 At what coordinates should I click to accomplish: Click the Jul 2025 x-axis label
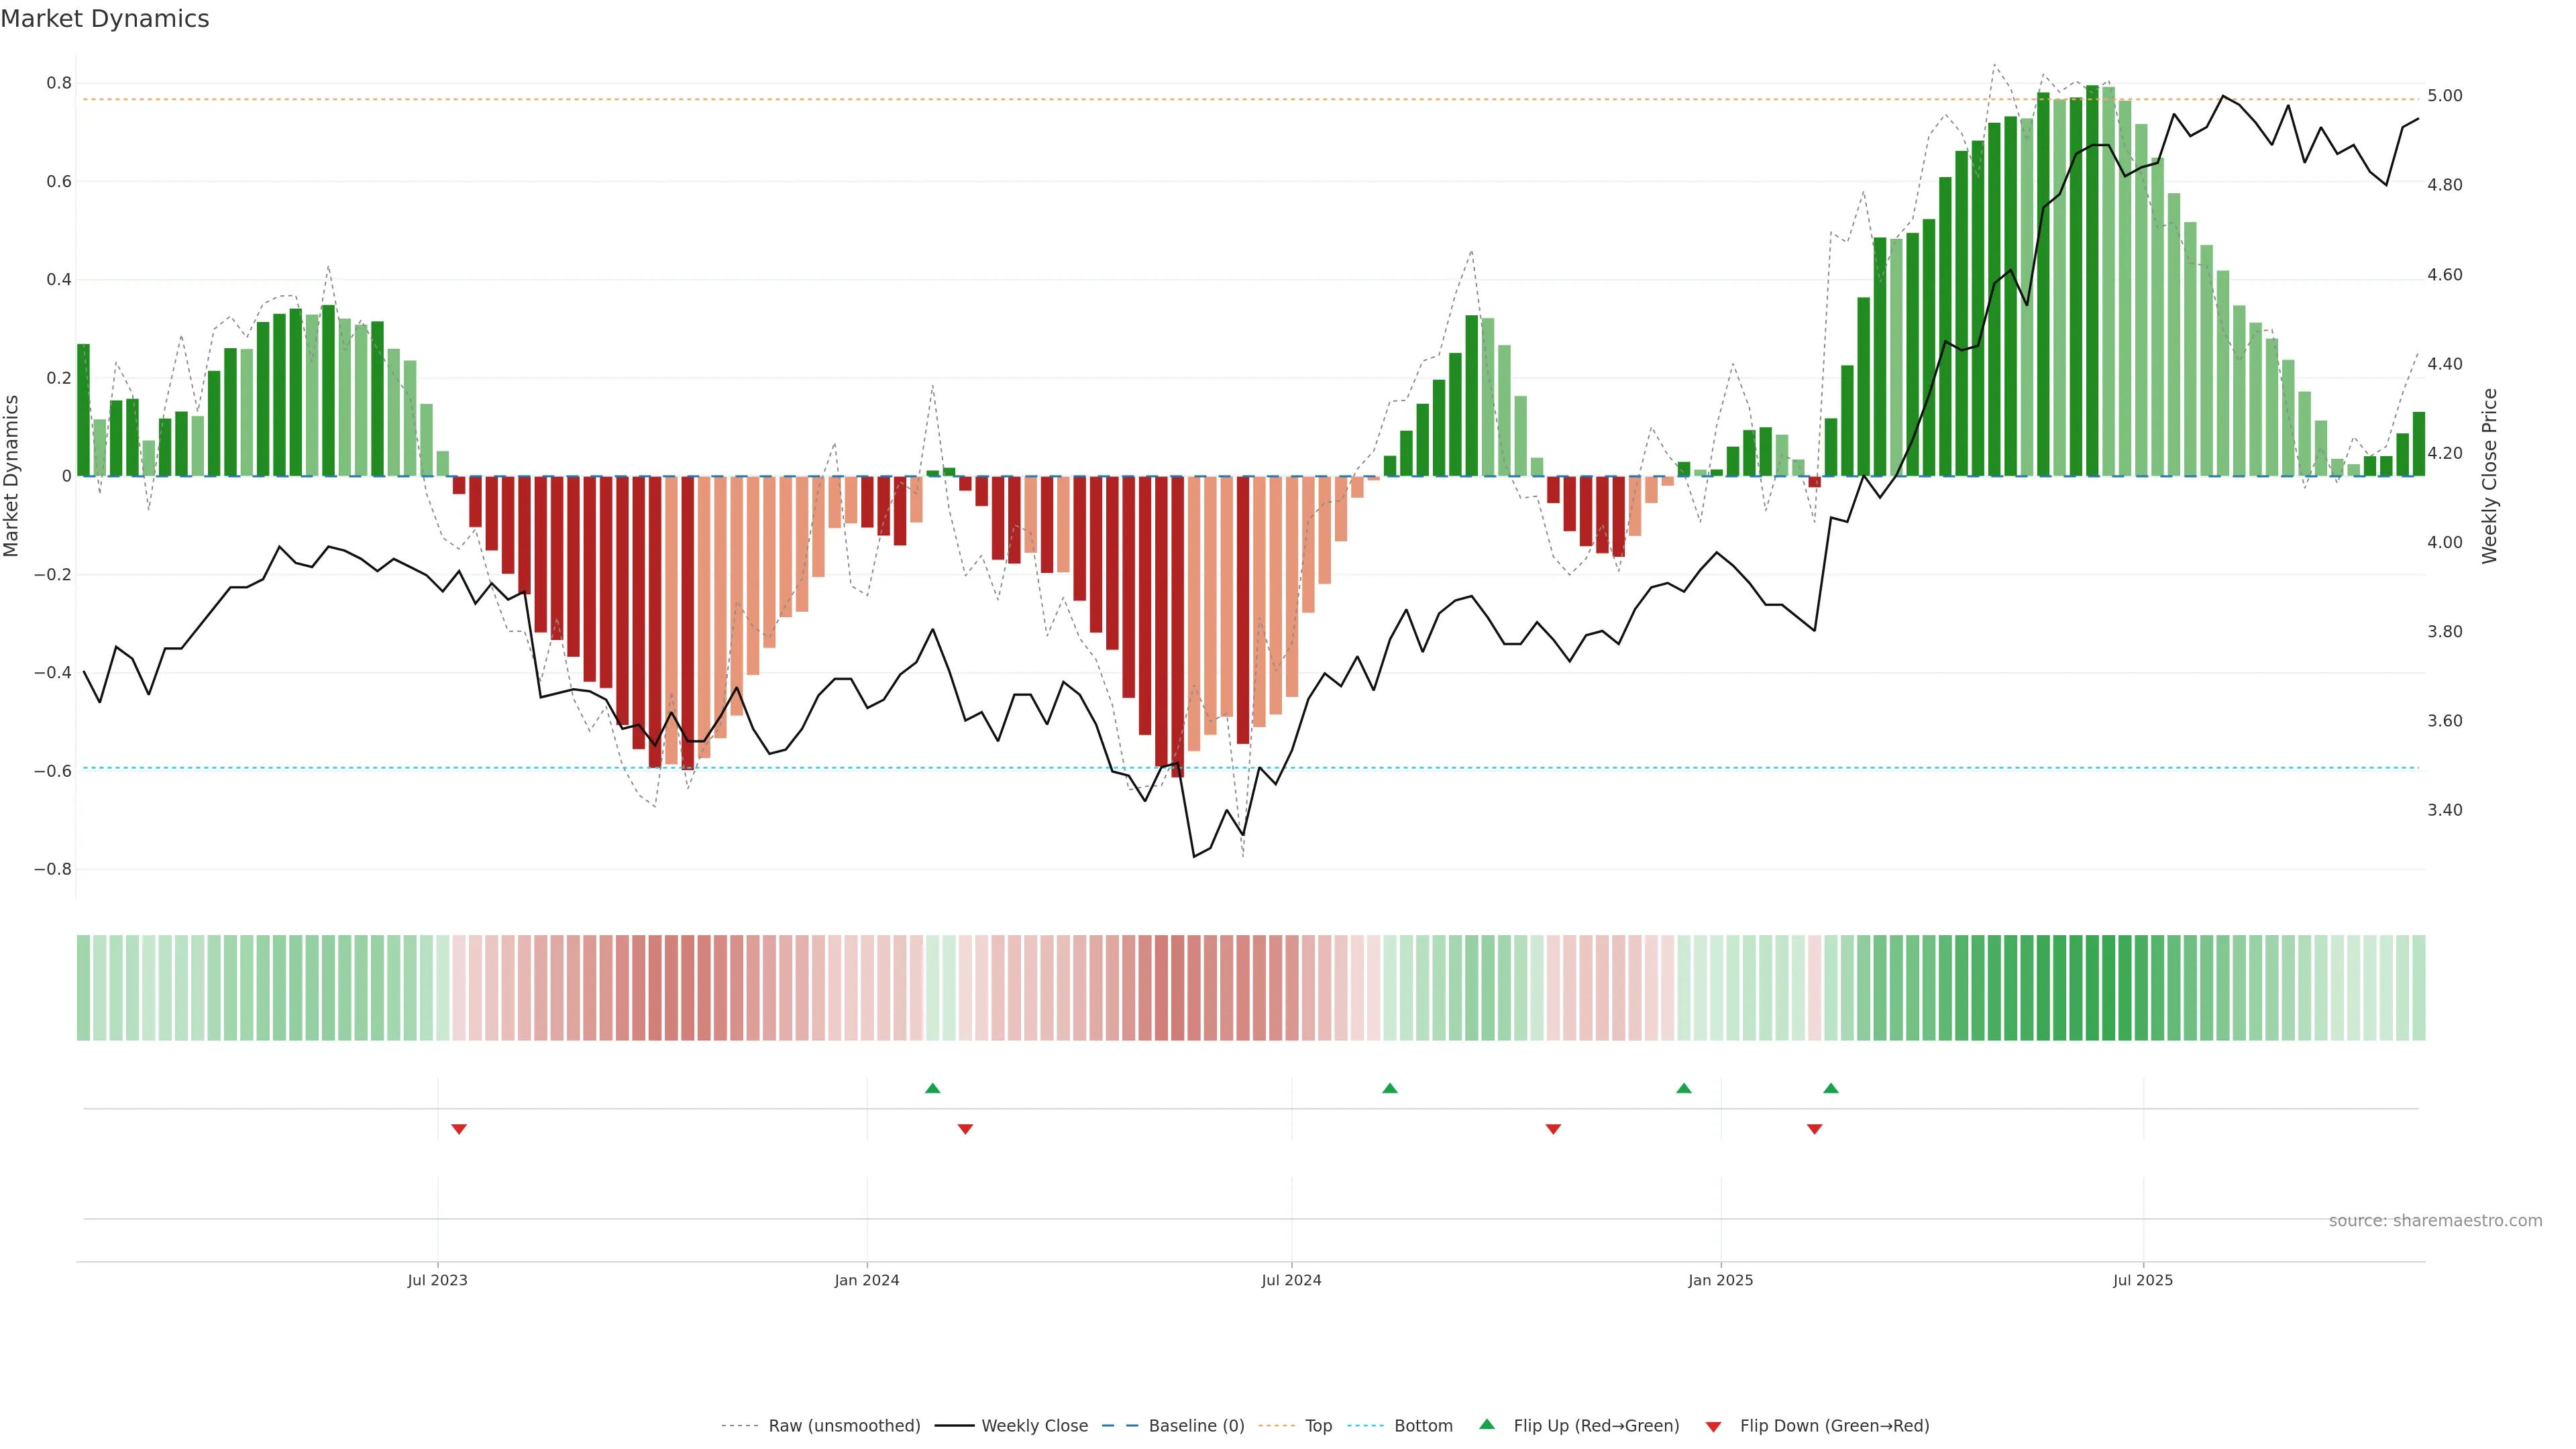click(x=2142, y=1280)
